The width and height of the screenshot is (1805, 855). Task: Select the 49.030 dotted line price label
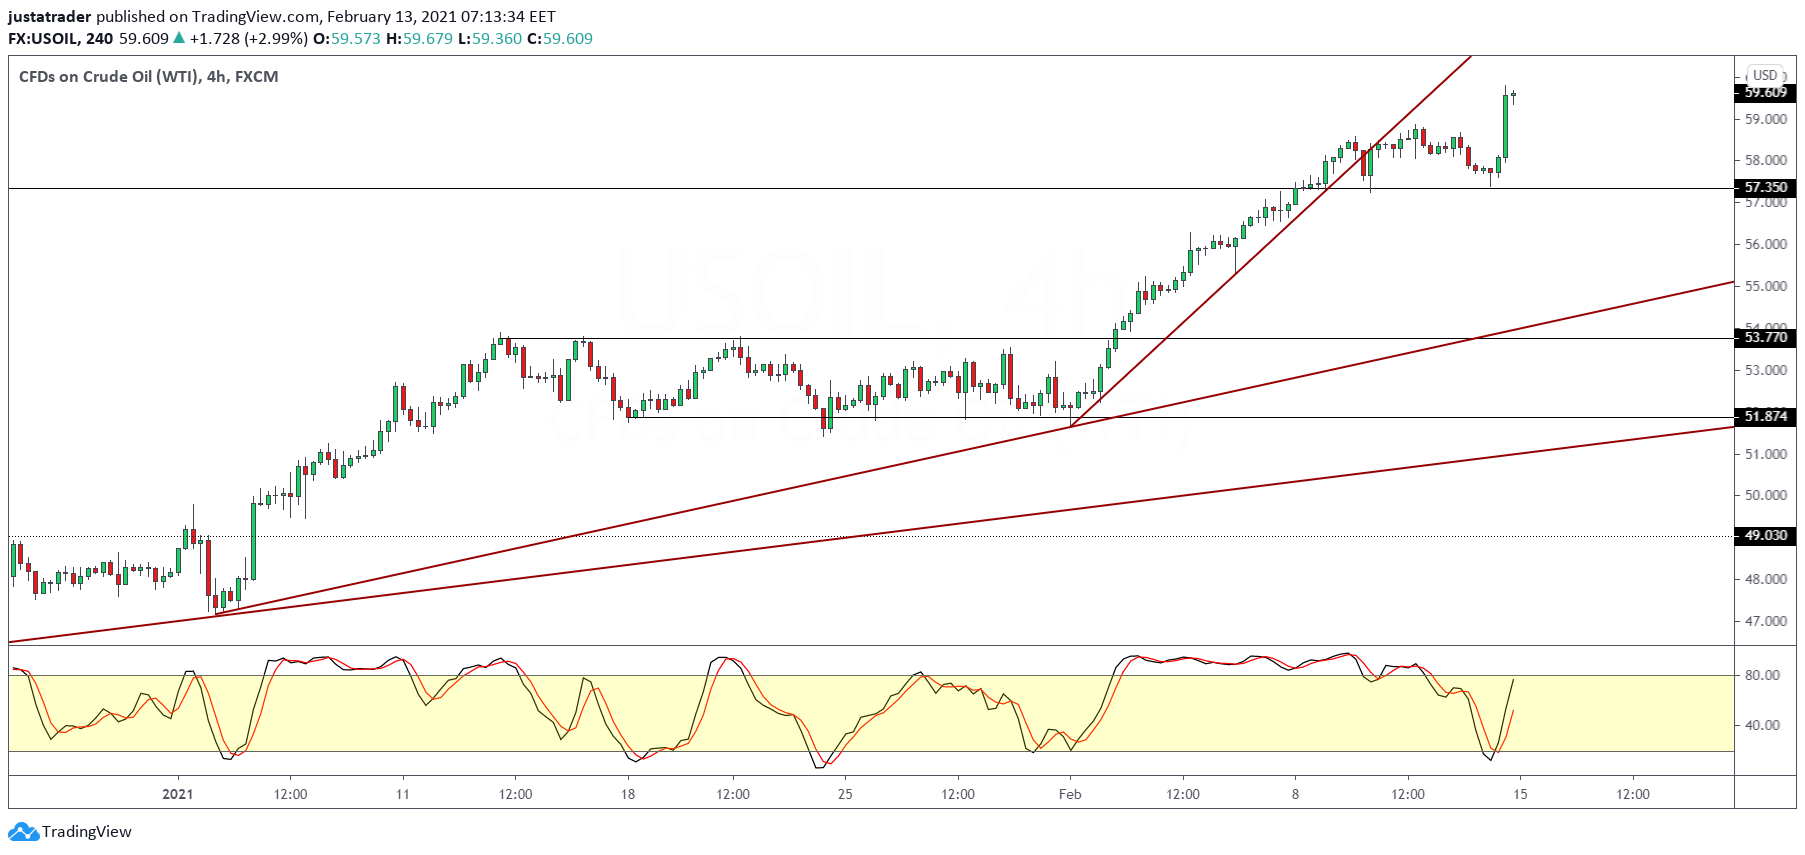[x=1765, y=535]
